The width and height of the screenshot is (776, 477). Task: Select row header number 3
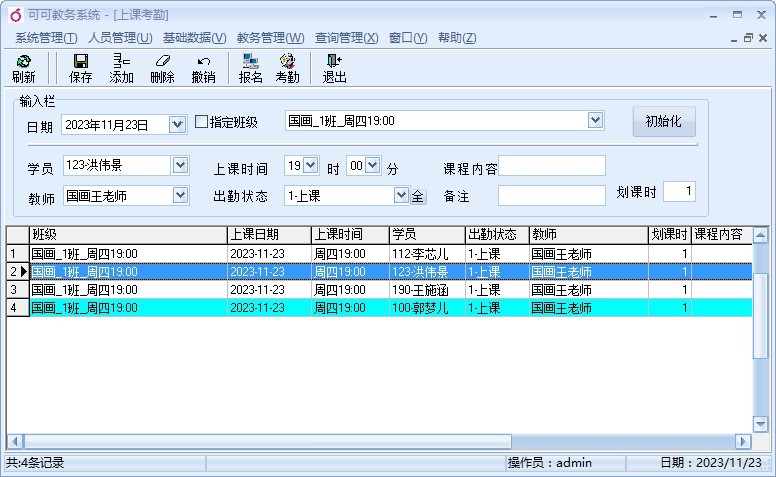coord(18,290)
